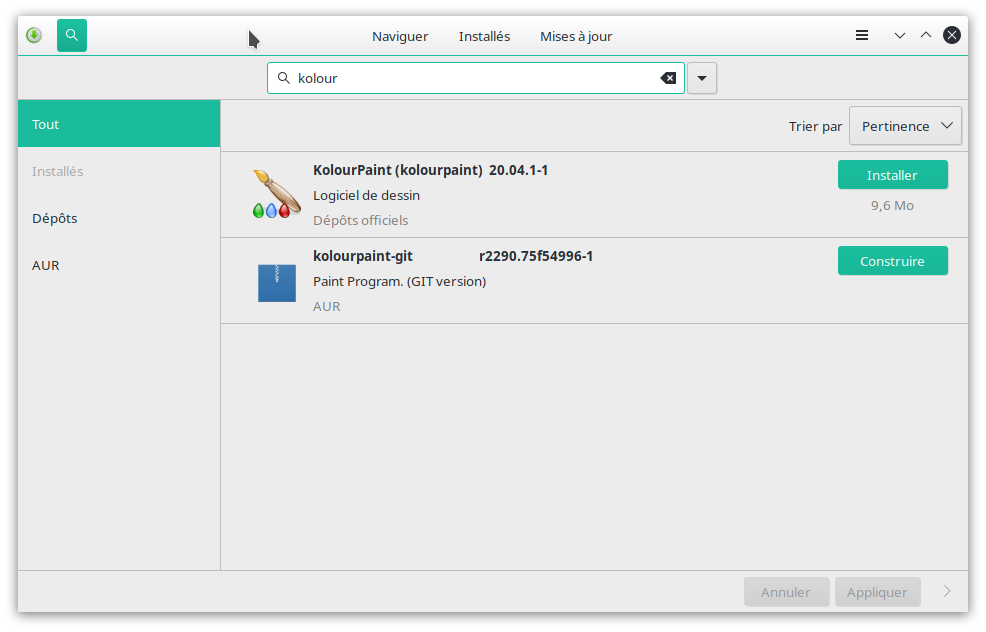Screen dimensions: 986x632
Task: Open the Installés tab
Action: click(484, 36)
